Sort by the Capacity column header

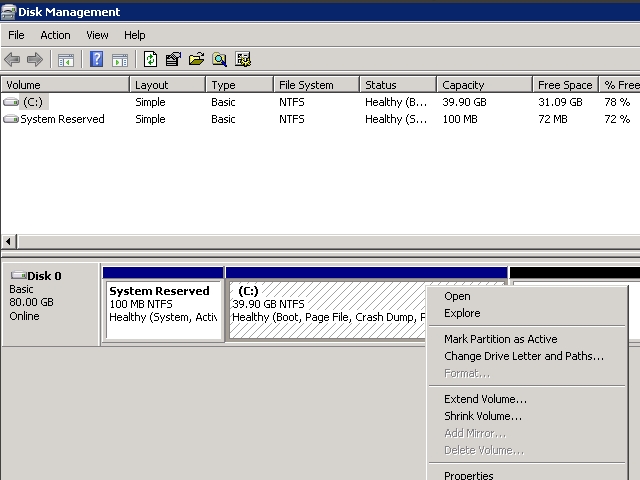coord(484,84)
